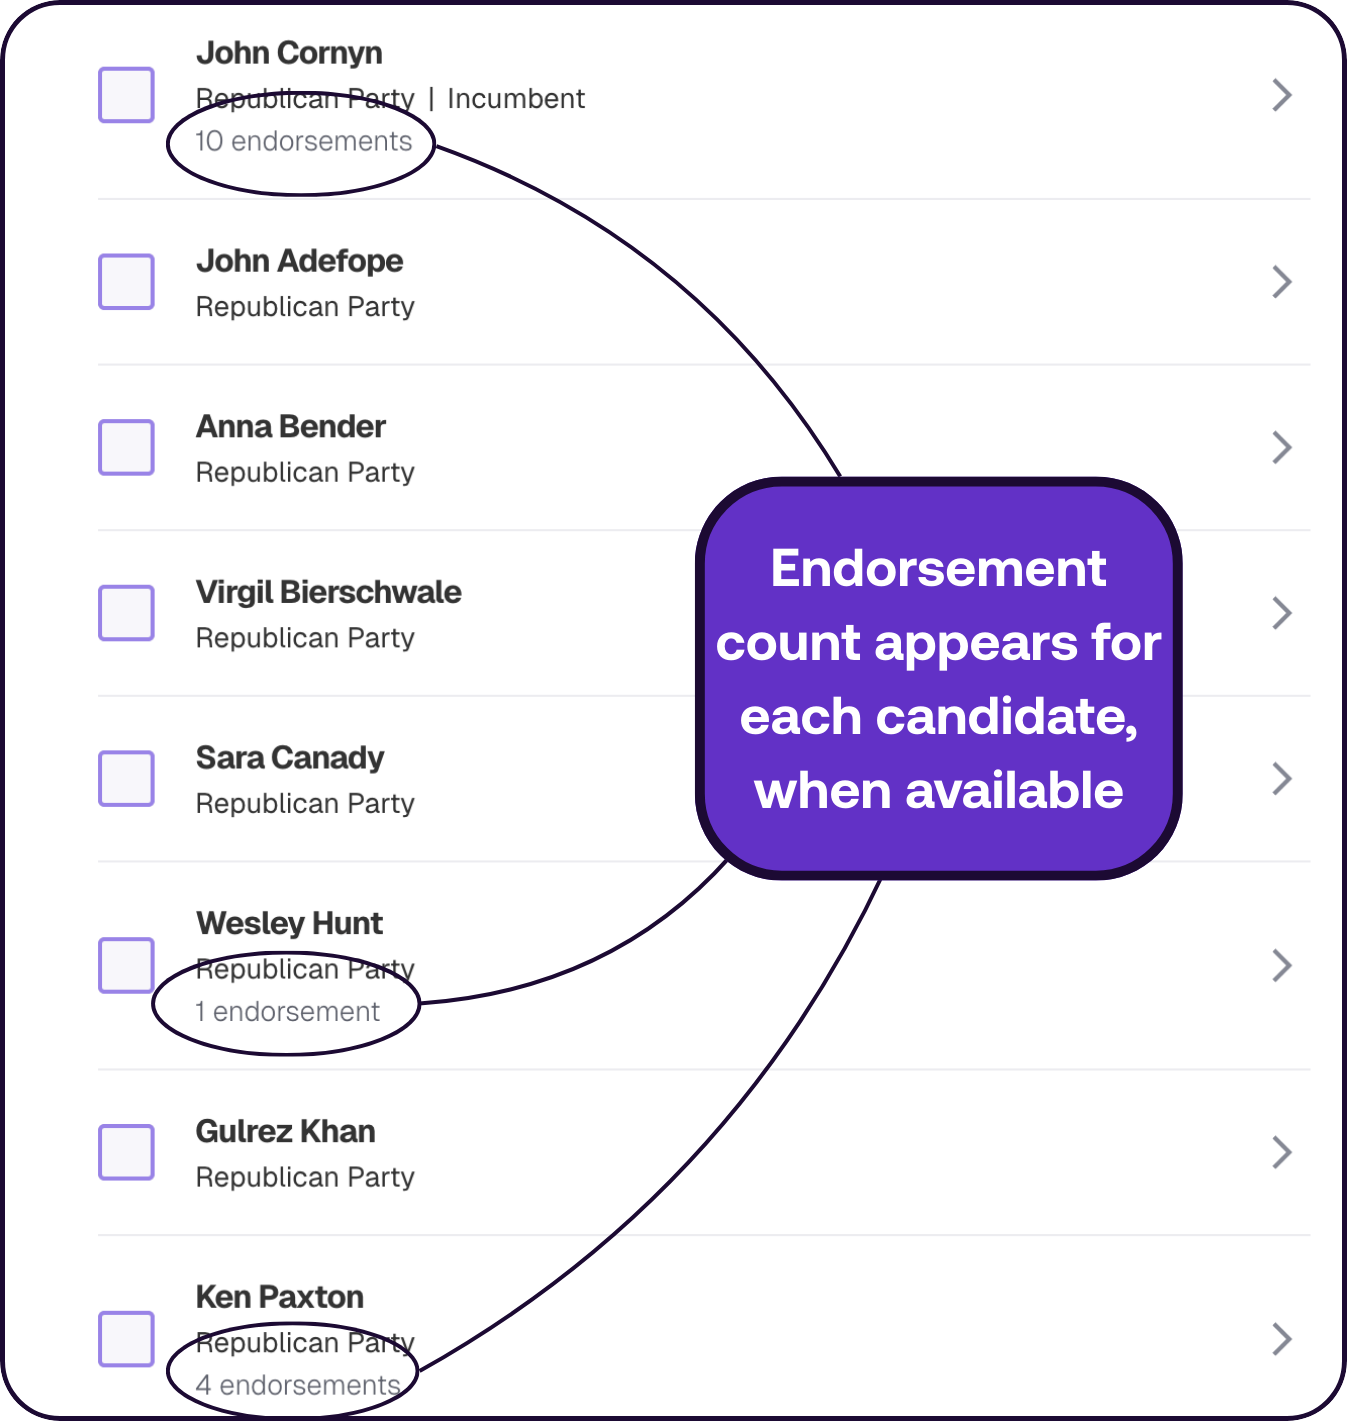Select Sara Canady's checkbox
The image size is (1347, 1421).
tap(126, 779)
